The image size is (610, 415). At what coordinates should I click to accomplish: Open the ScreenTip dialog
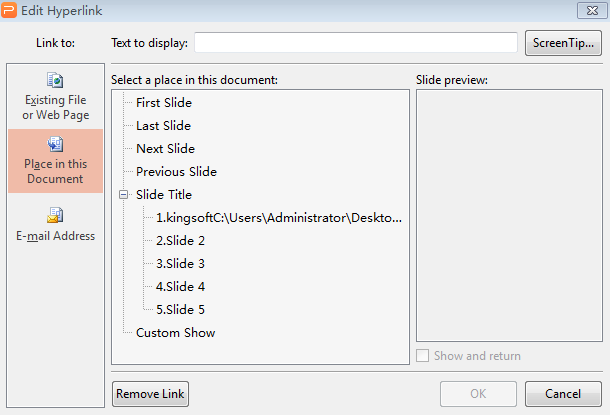coord(563,43)
